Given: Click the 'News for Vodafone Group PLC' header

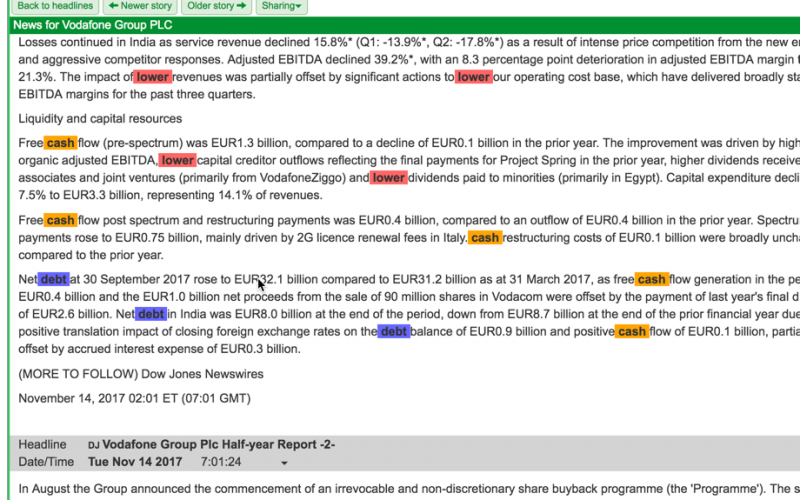Looking at the screenshot, I should coord(93,25).
